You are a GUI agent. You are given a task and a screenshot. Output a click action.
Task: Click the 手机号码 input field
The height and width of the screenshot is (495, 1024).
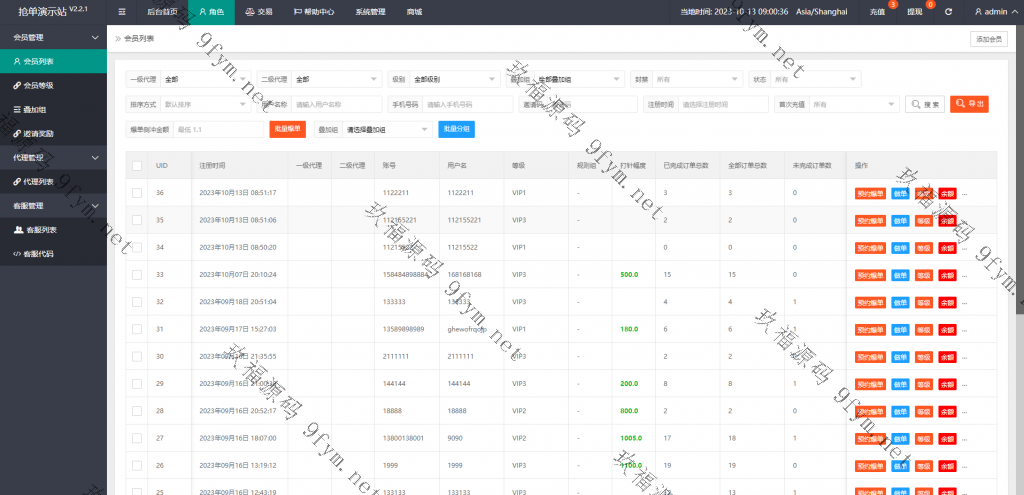[468, 104]
